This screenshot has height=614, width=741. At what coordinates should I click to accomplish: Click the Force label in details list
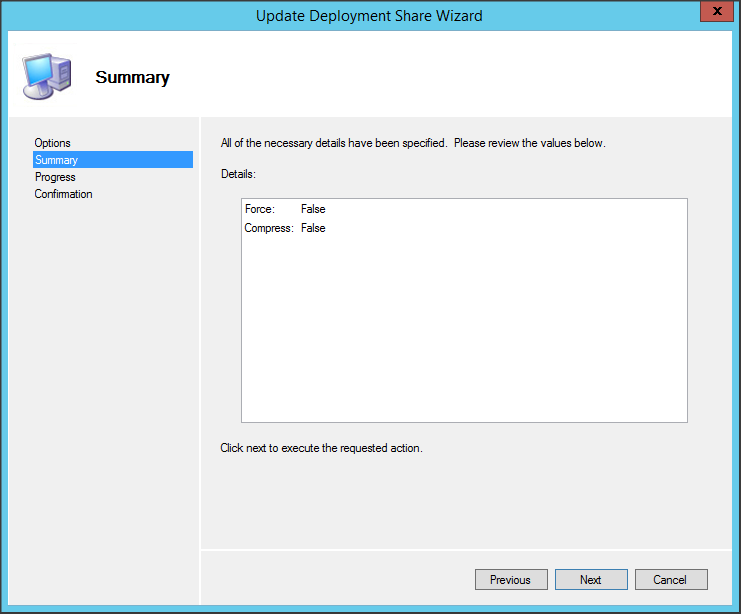pos(259,209)
